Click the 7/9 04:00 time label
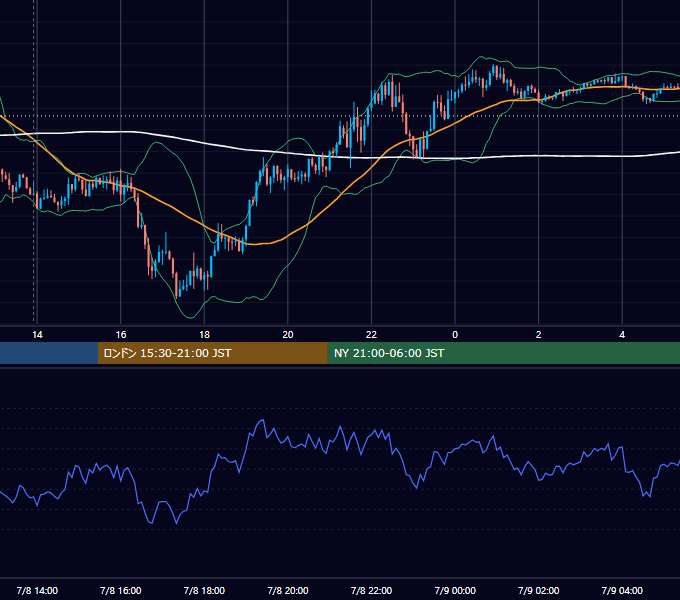Viewport: 680px width, 600px height. click(622, 590)
